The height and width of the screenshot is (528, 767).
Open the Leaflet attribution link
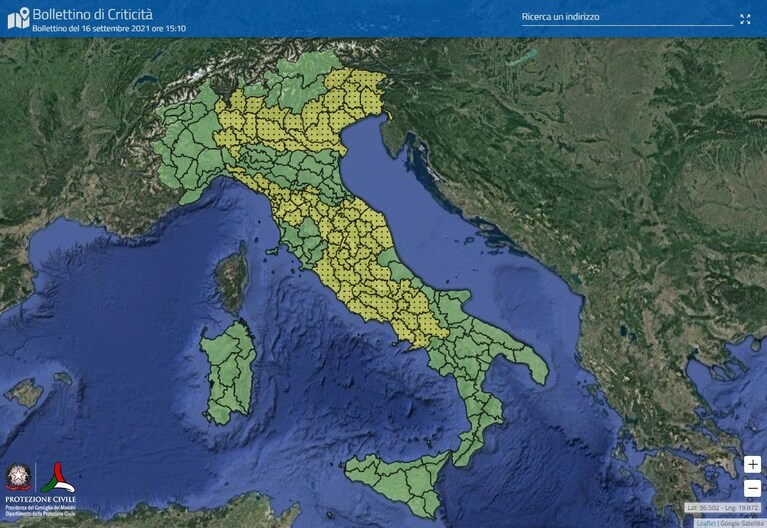click(706, 524)
